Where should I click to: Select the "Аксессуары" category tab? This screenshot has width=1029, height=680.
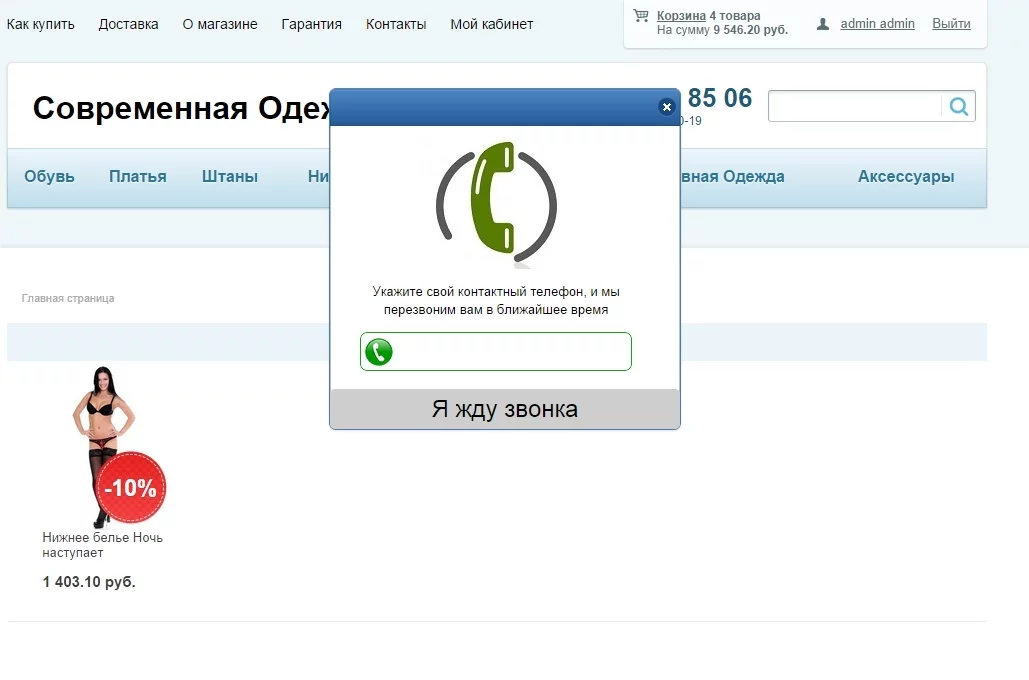(x=905, y=177)
